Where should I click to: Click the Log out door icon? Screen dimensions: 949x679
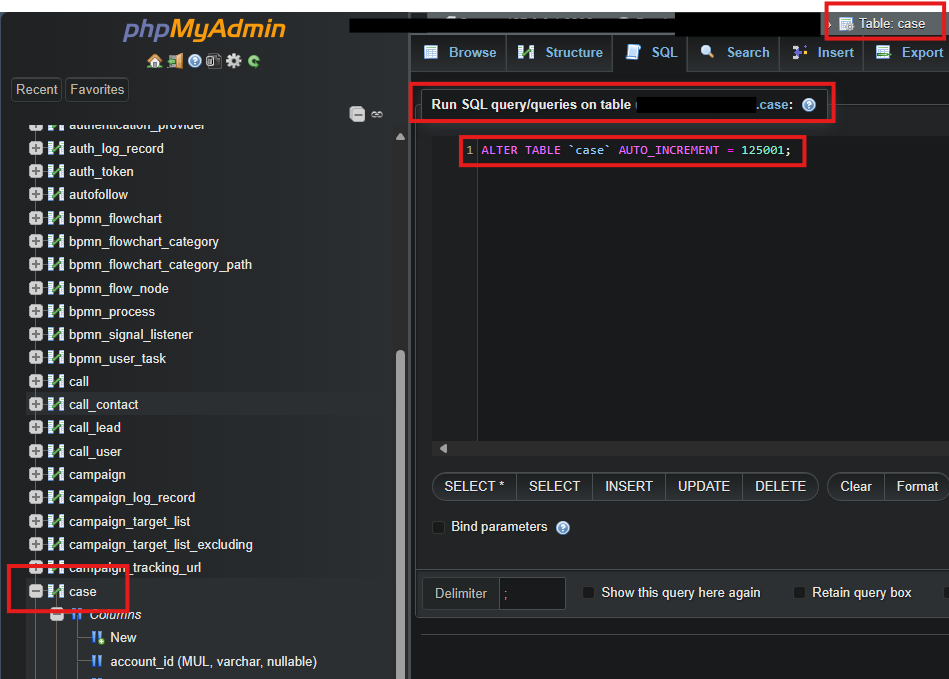point(174,61)
